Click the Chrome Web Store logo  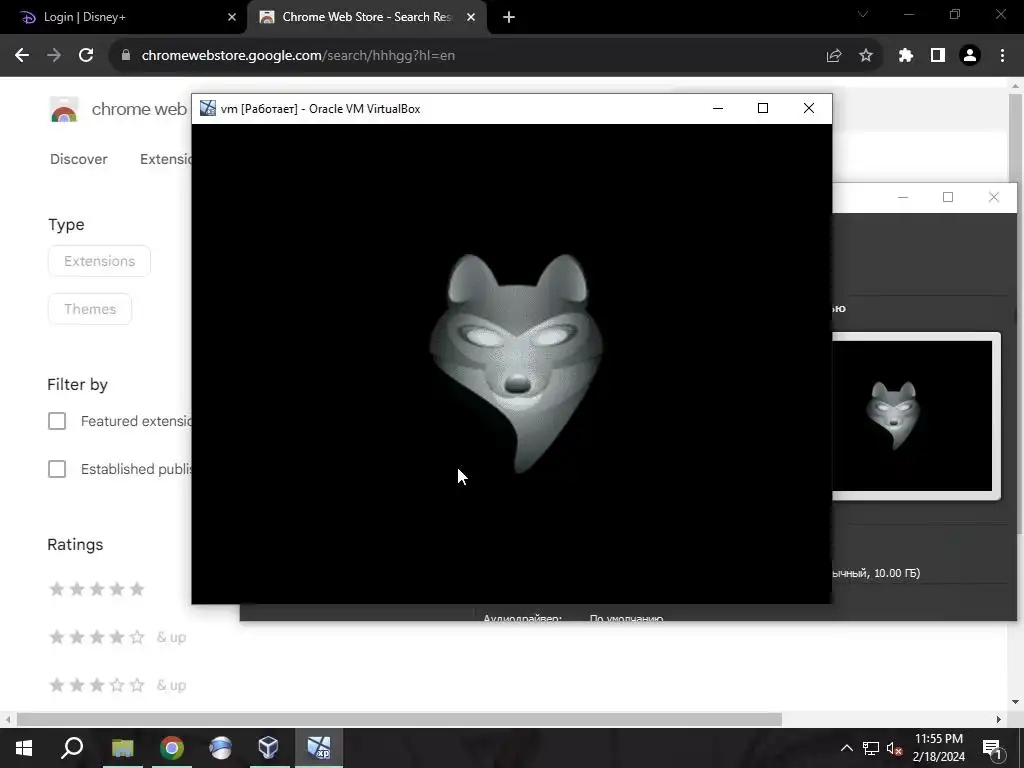coord(64,110)
